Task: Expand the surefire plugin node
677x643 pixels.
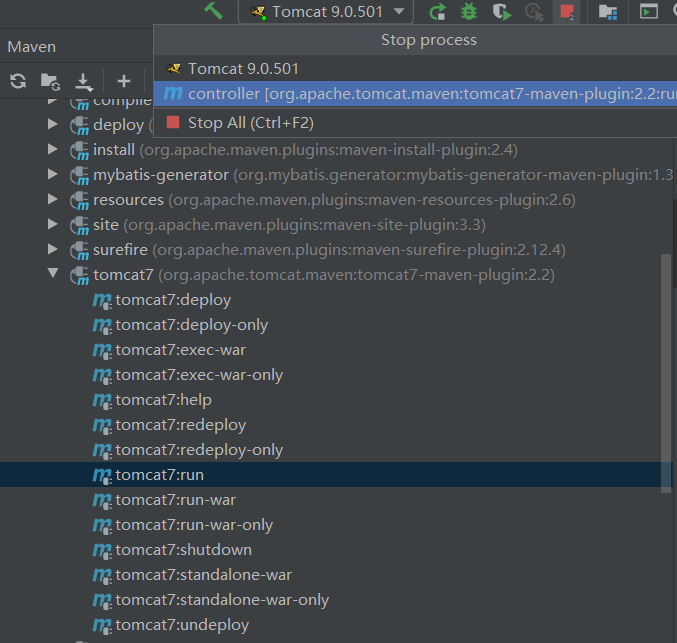Action: tap(53, 249)
